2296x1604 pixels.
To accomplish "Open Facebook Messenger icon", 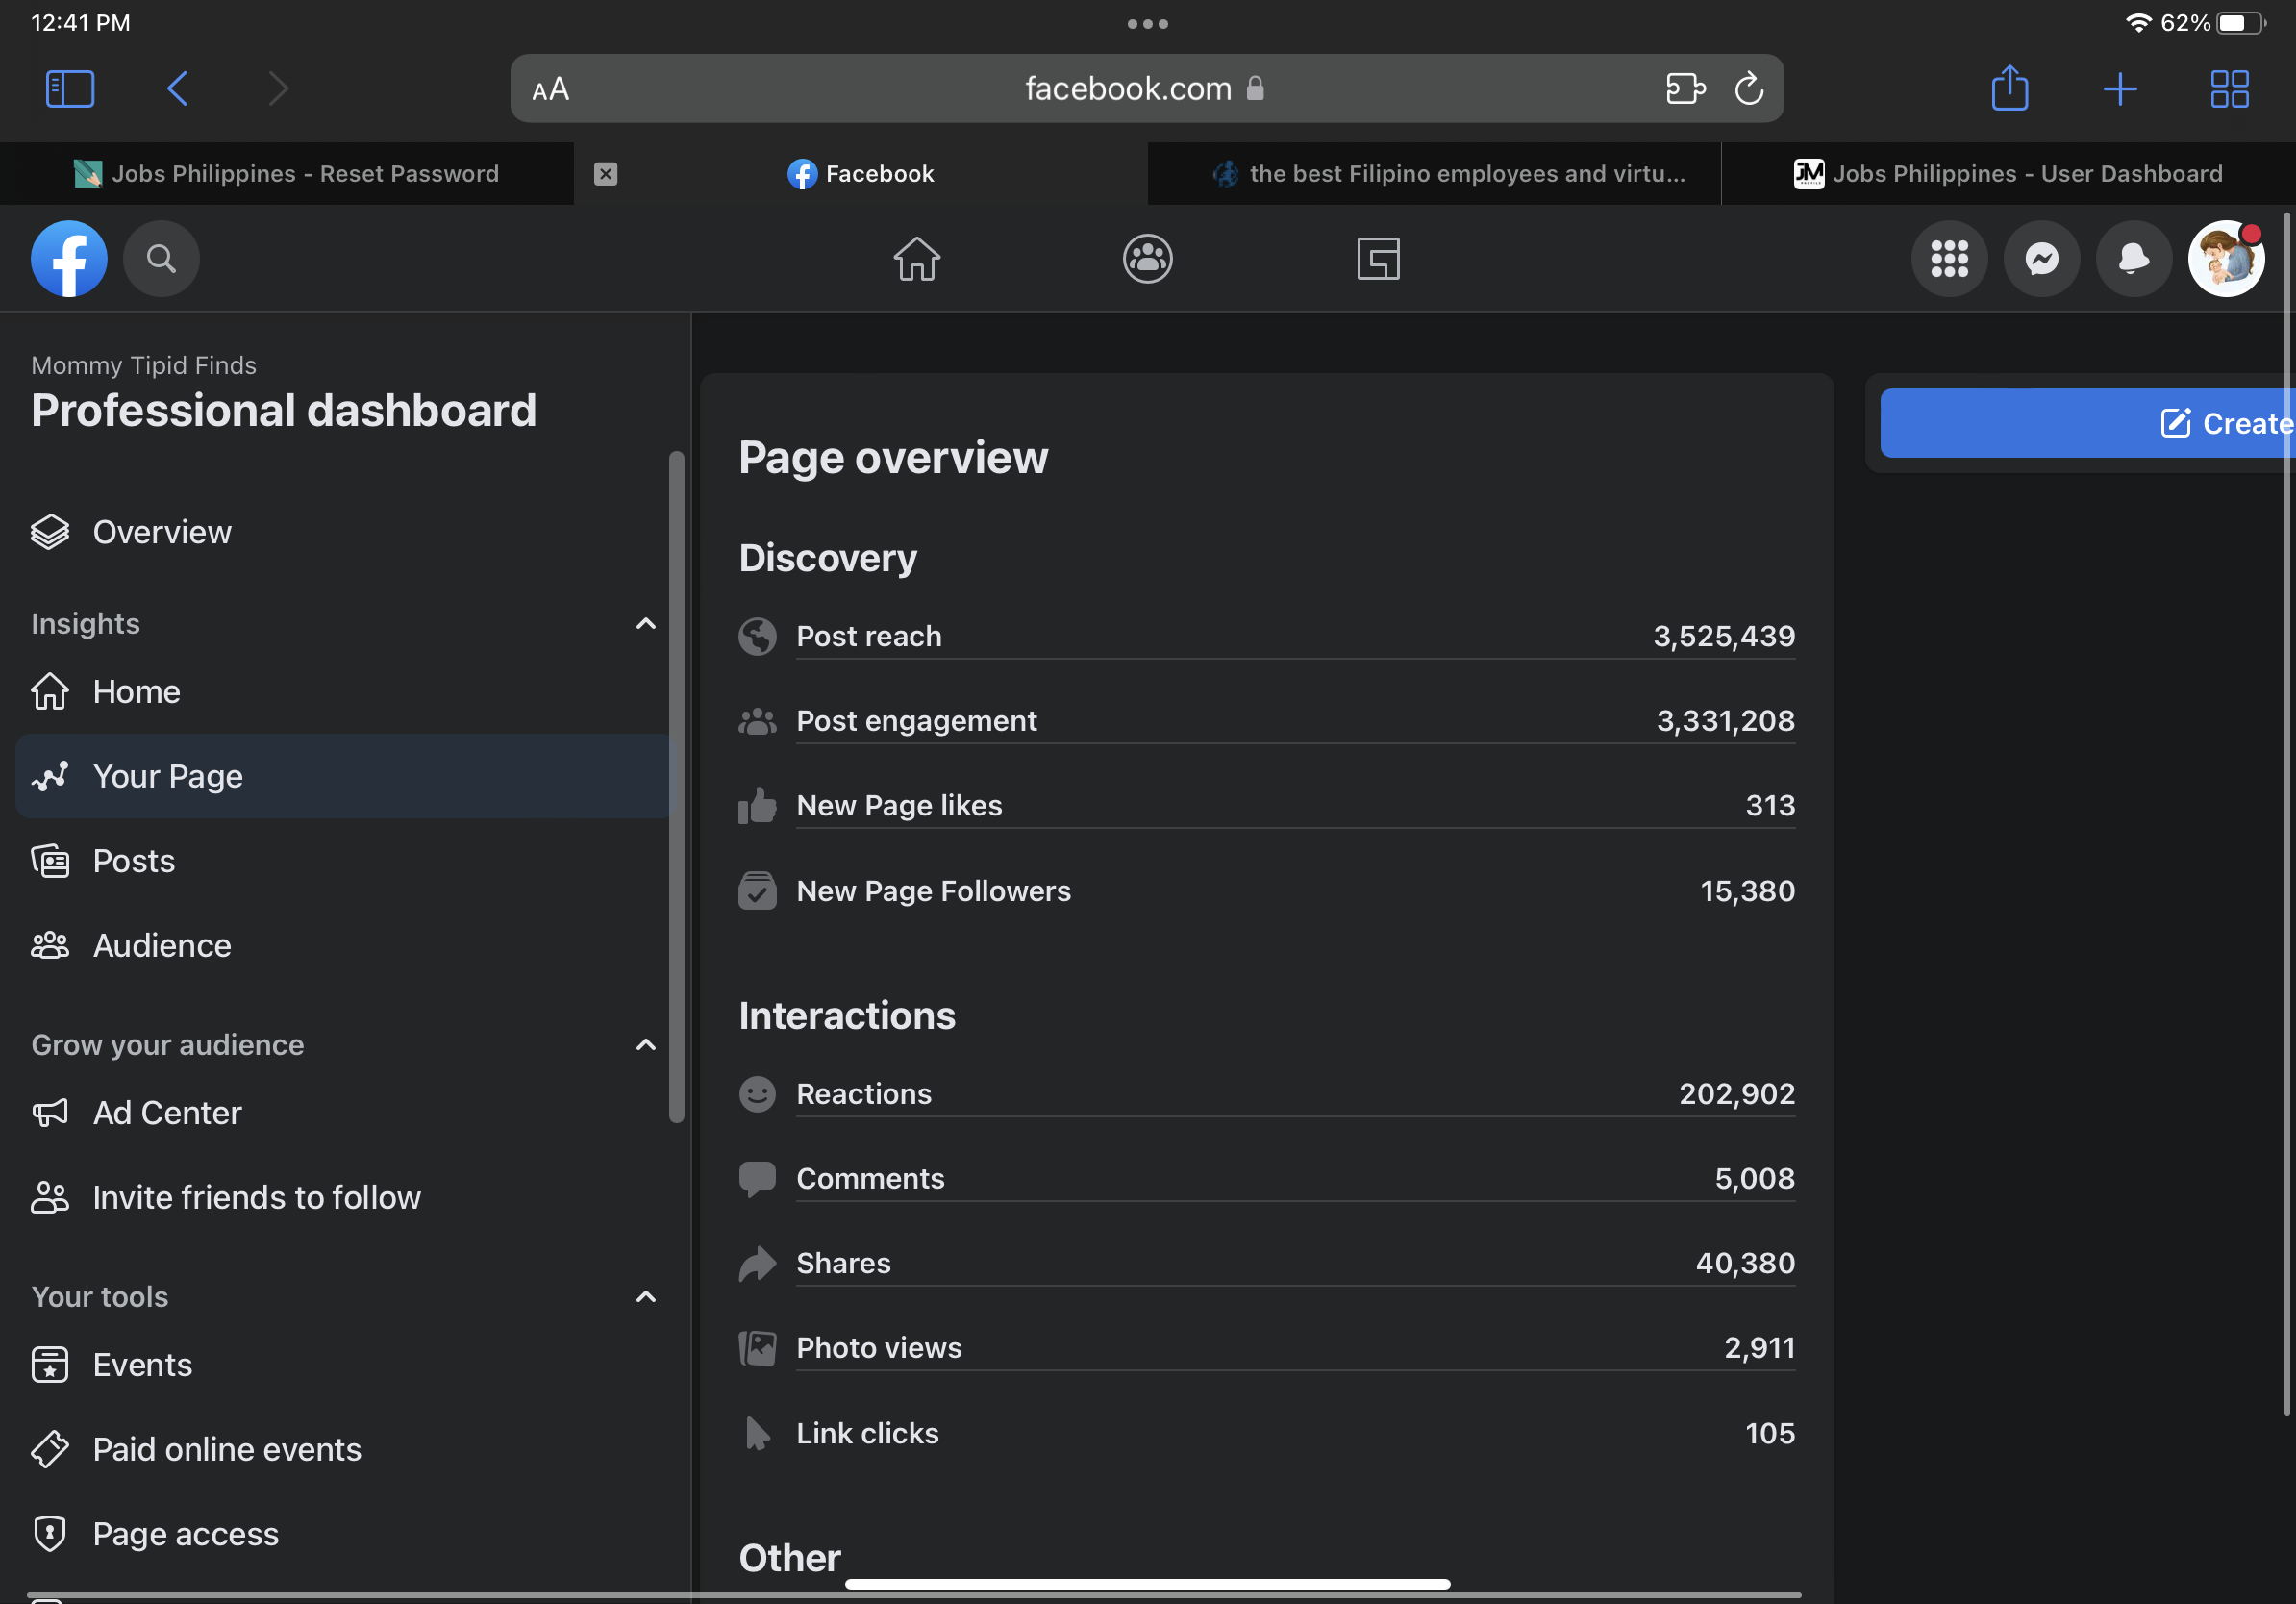I will click(2041, 259).
